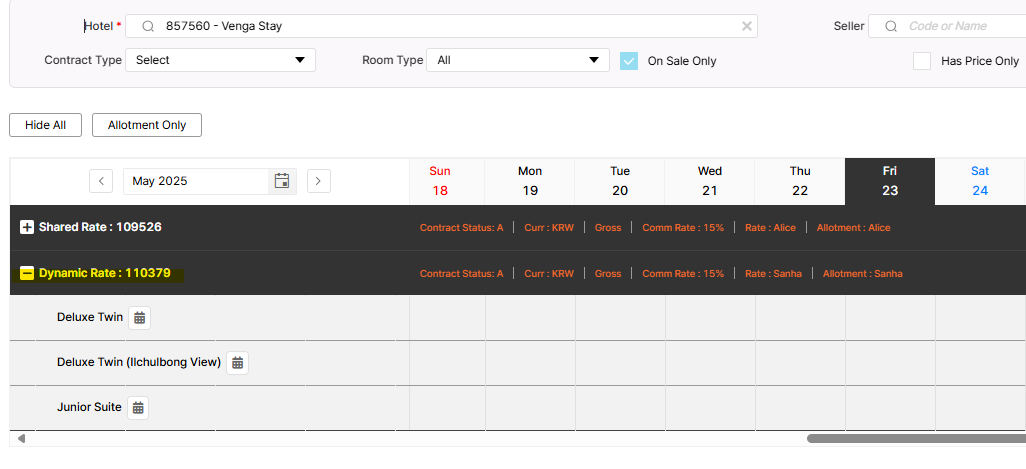Uncheck the On Sale Only checkbox
This screenshot has height=469, width=1026.
(628, 61)
